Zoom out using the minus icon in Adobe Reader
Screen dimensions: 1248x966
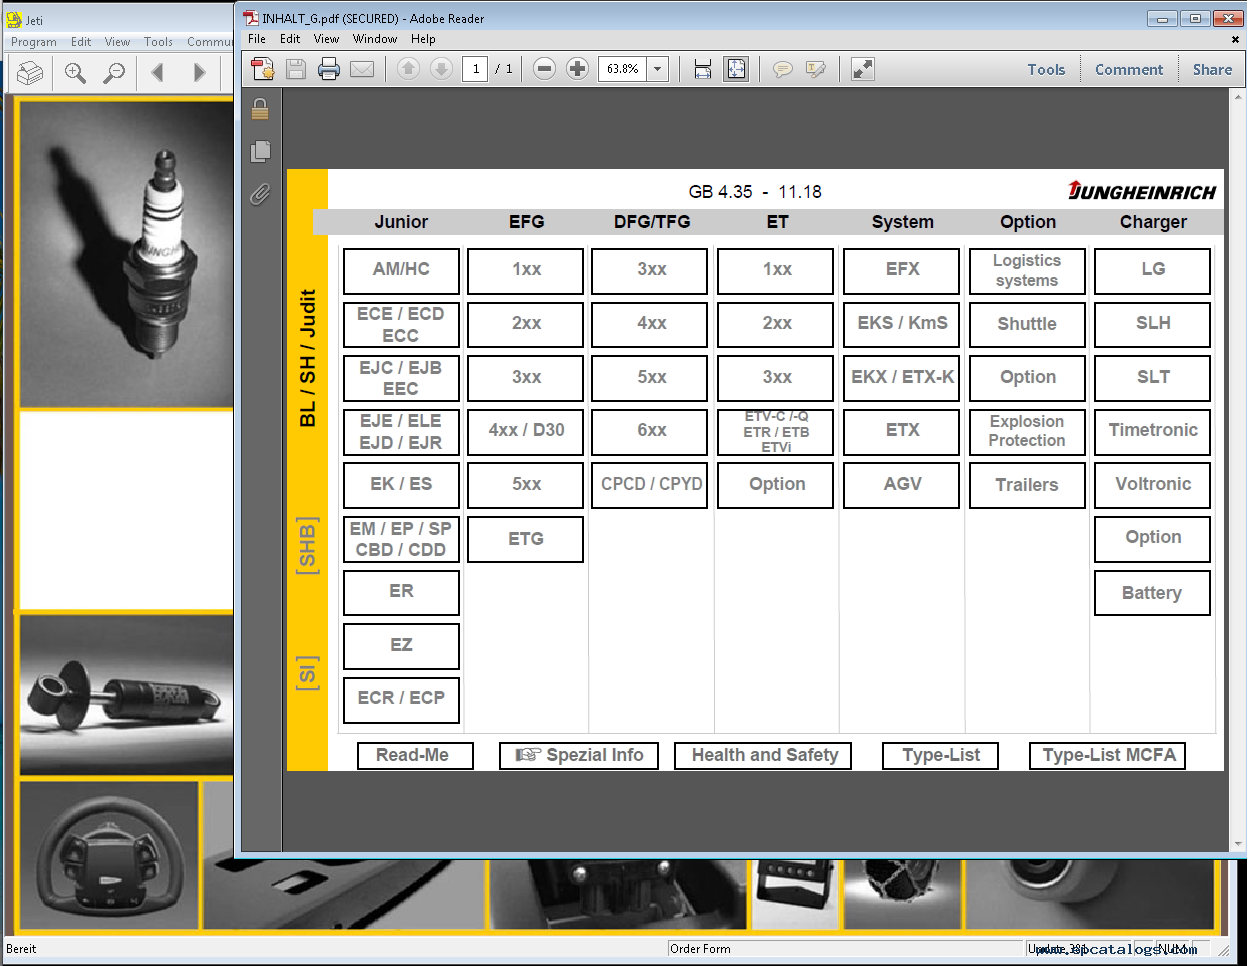point(544,69)
